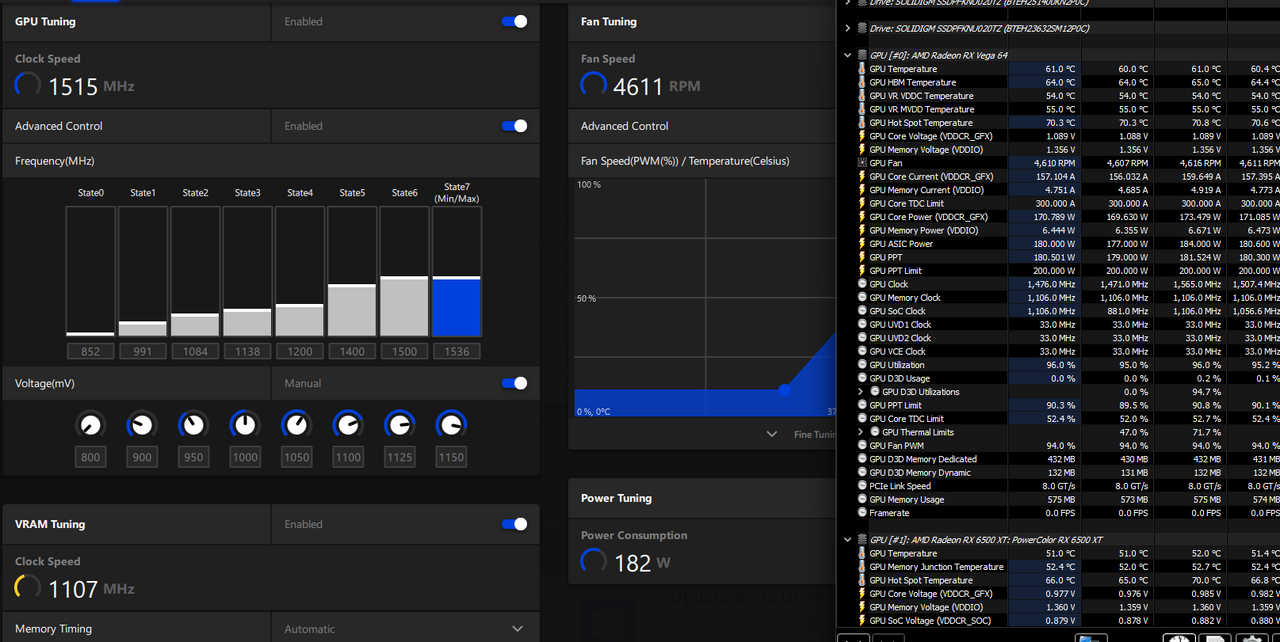Collapse the AMD Radeon RX Vega 64 group
The image size is (1280, 642).
click(x=848, y=55)
